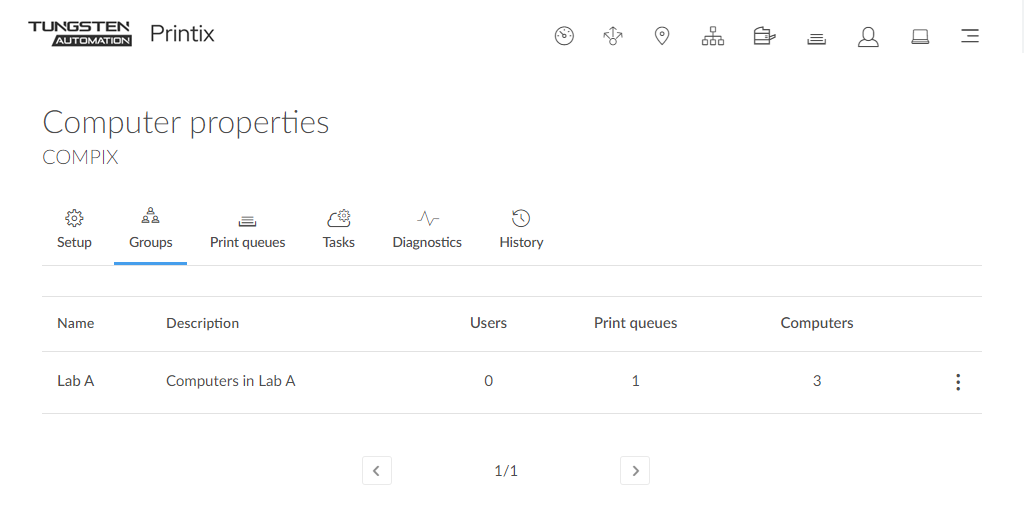Open the Sites location pin icon

(x=662, y=36)
